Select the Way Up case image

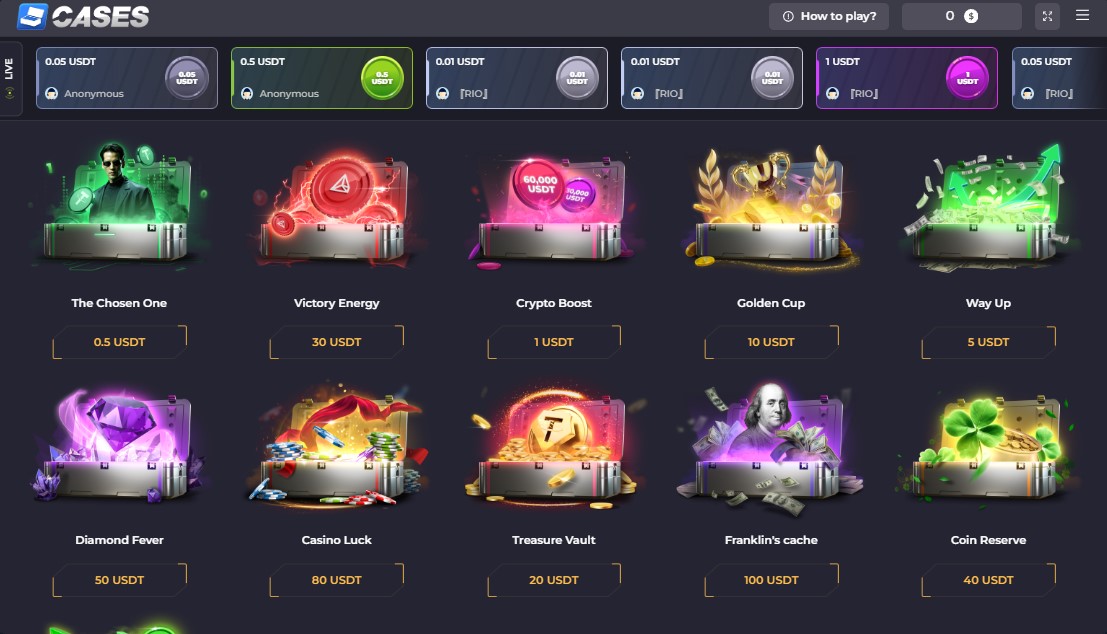(x=988, y=208)
